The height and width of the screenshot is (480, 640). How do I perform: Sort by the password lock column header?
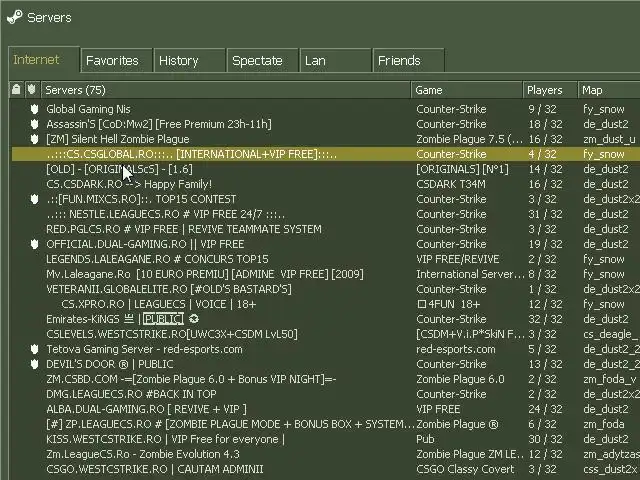[x=16, y=90]
